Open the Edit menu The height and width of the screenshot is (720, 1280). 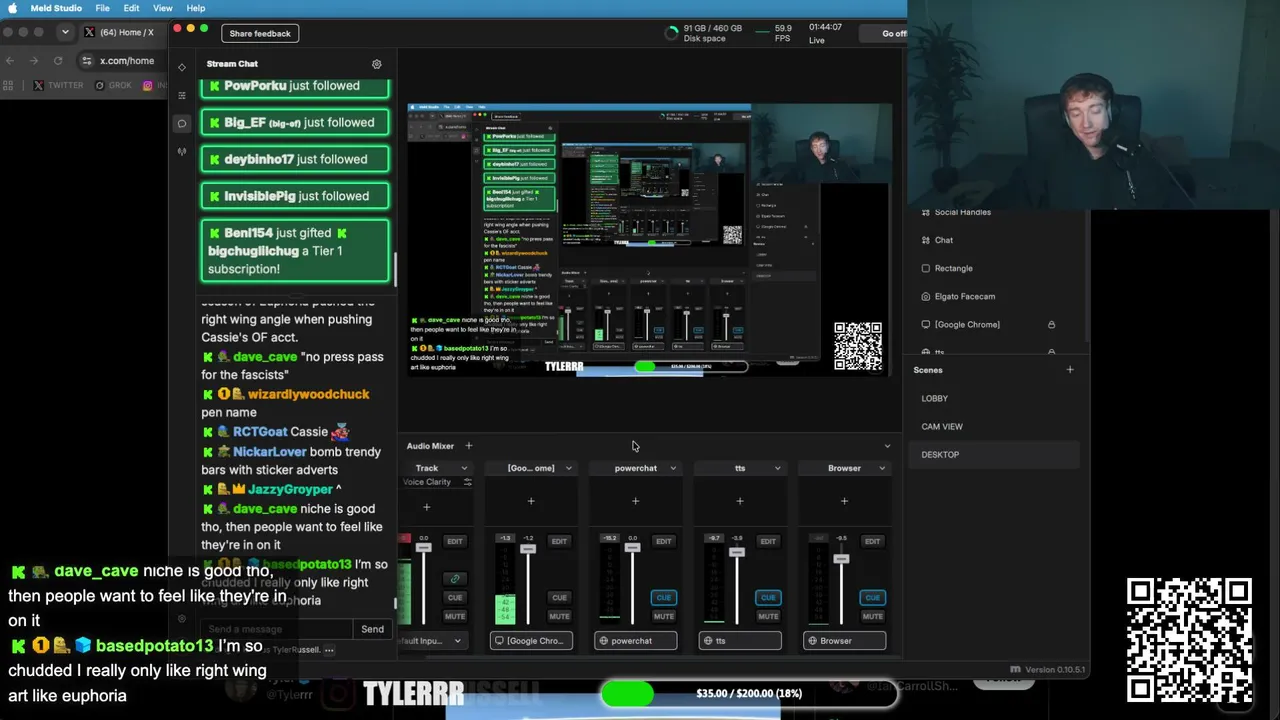131,8
